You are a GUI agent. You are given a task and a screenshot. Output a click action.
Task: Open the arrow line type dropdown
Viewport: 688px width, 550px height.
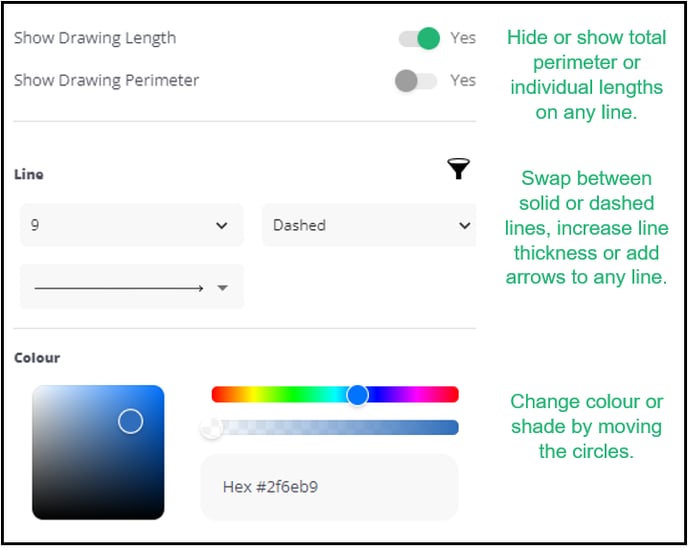tap(132, 287)
